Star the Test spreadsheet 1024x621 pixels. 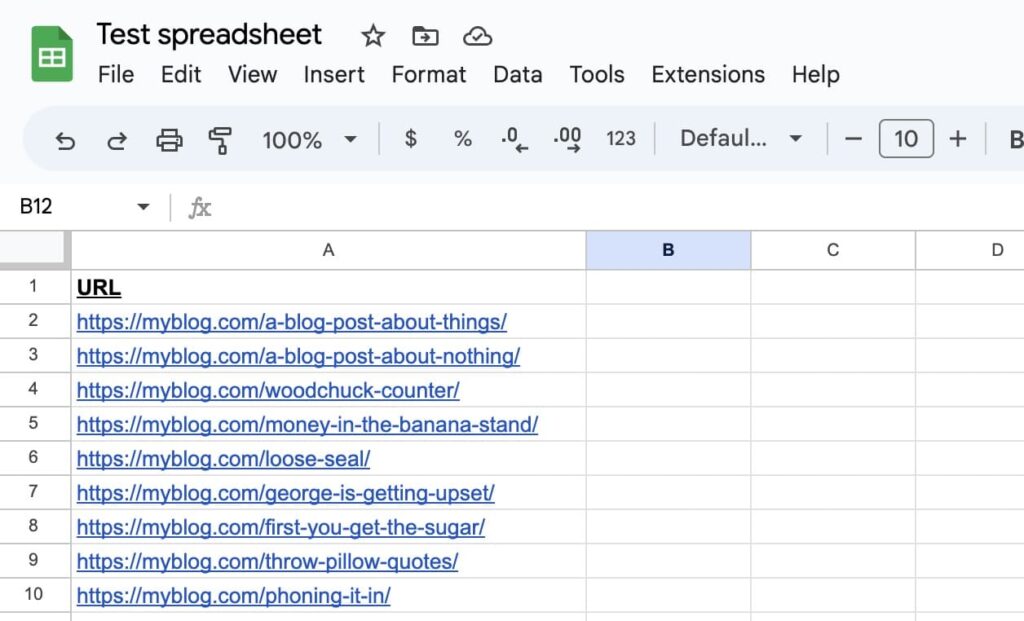372,35
